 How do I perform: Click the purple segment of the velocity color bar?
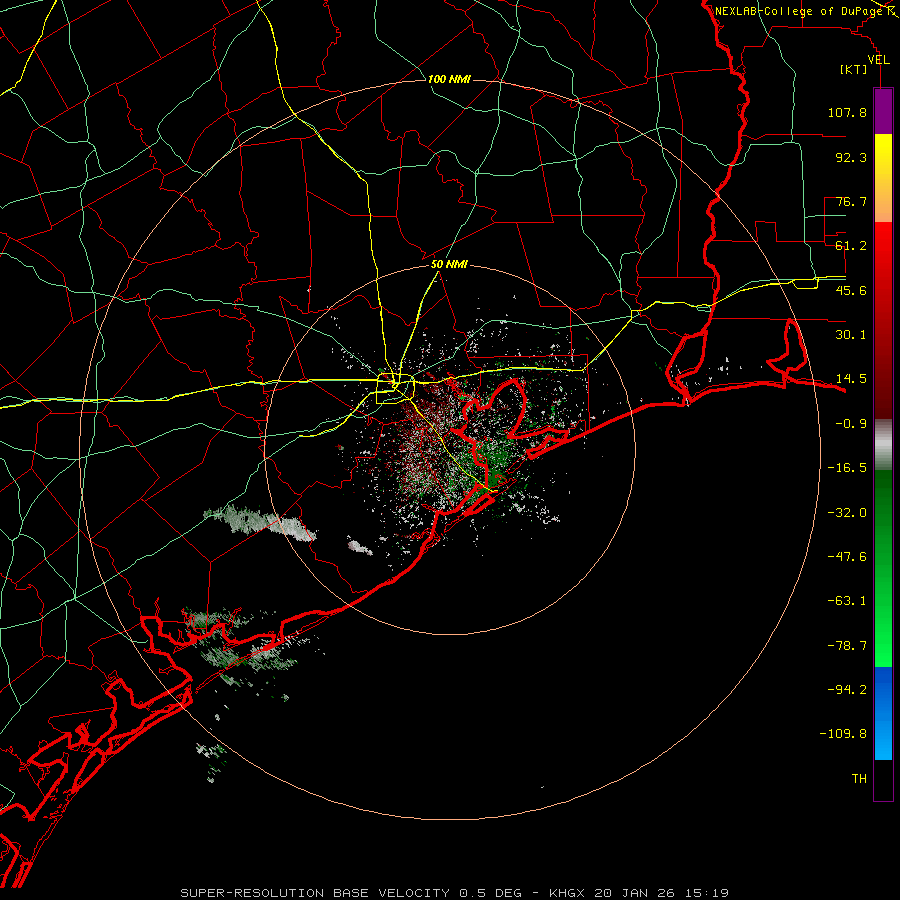[883, 111]
